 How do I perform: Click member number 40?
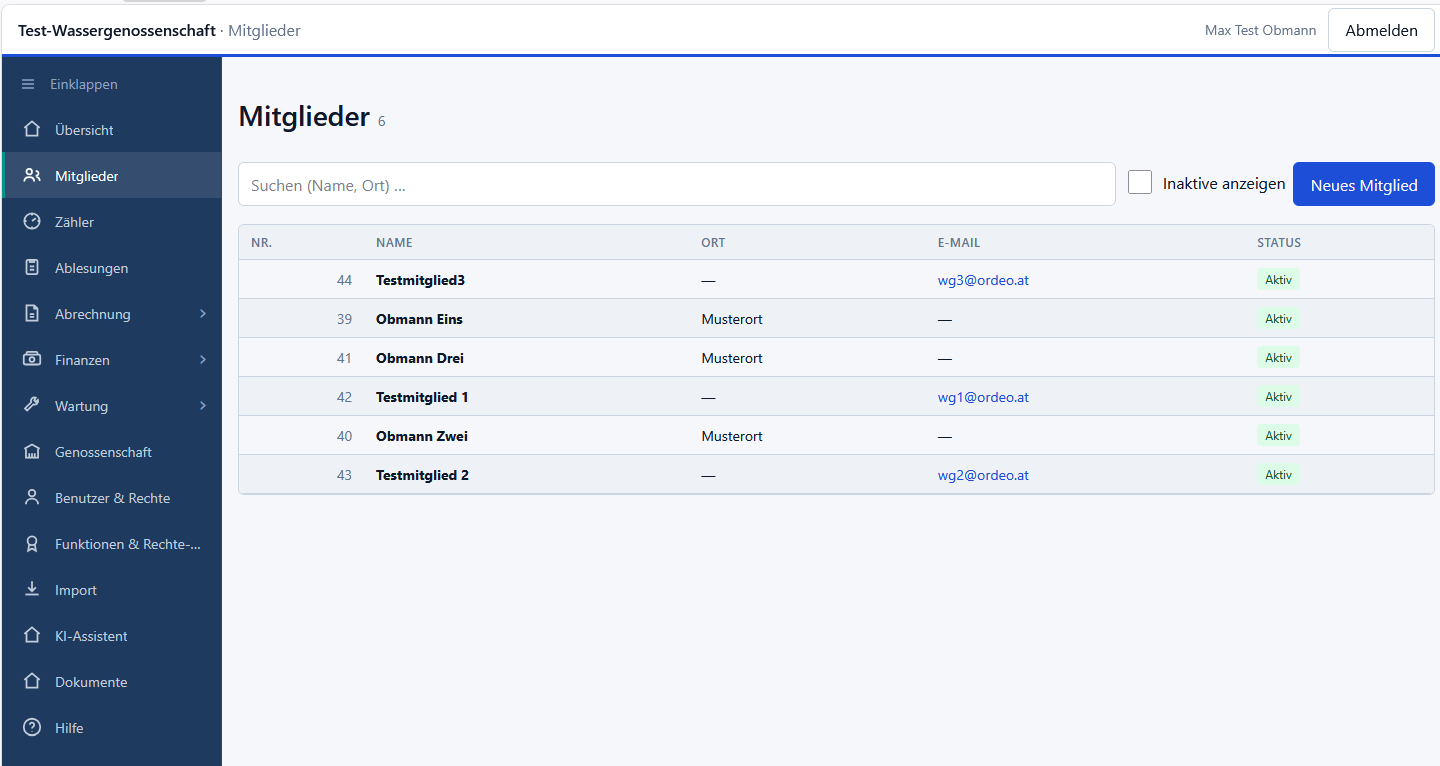click(344, 436)
